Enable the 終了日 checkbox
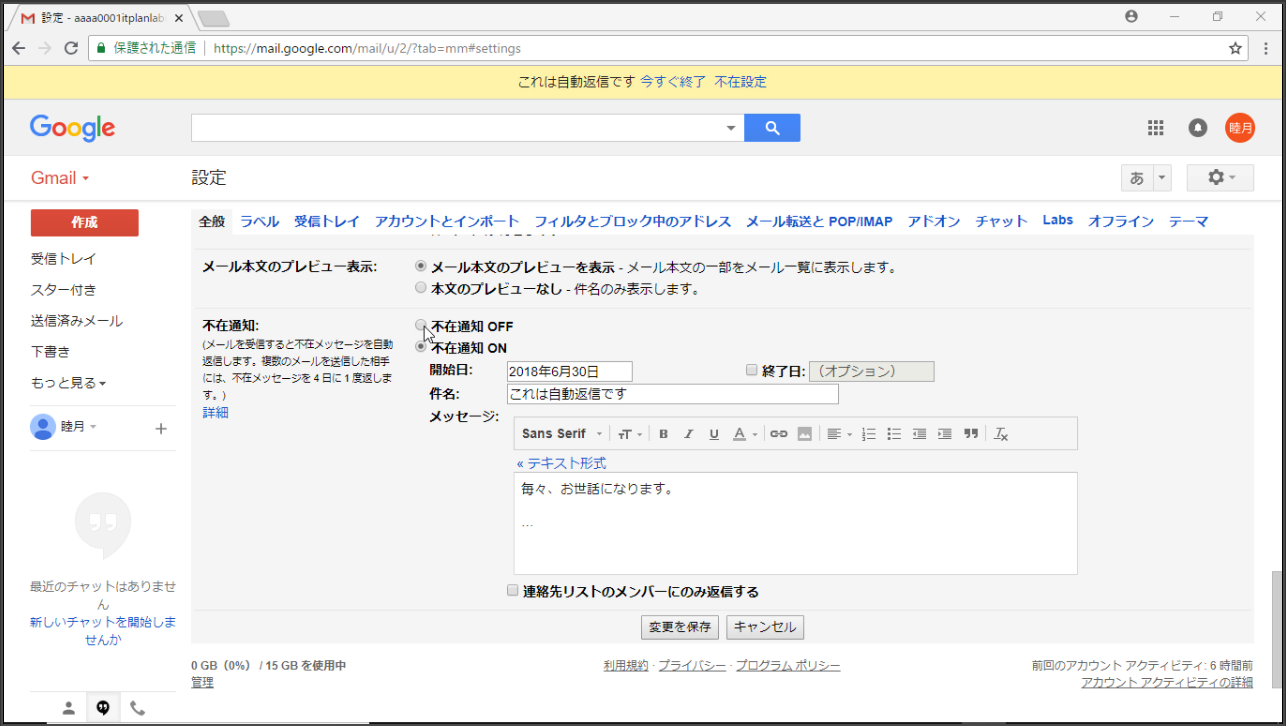The image size is (1286, 726). tap(752, 370)
